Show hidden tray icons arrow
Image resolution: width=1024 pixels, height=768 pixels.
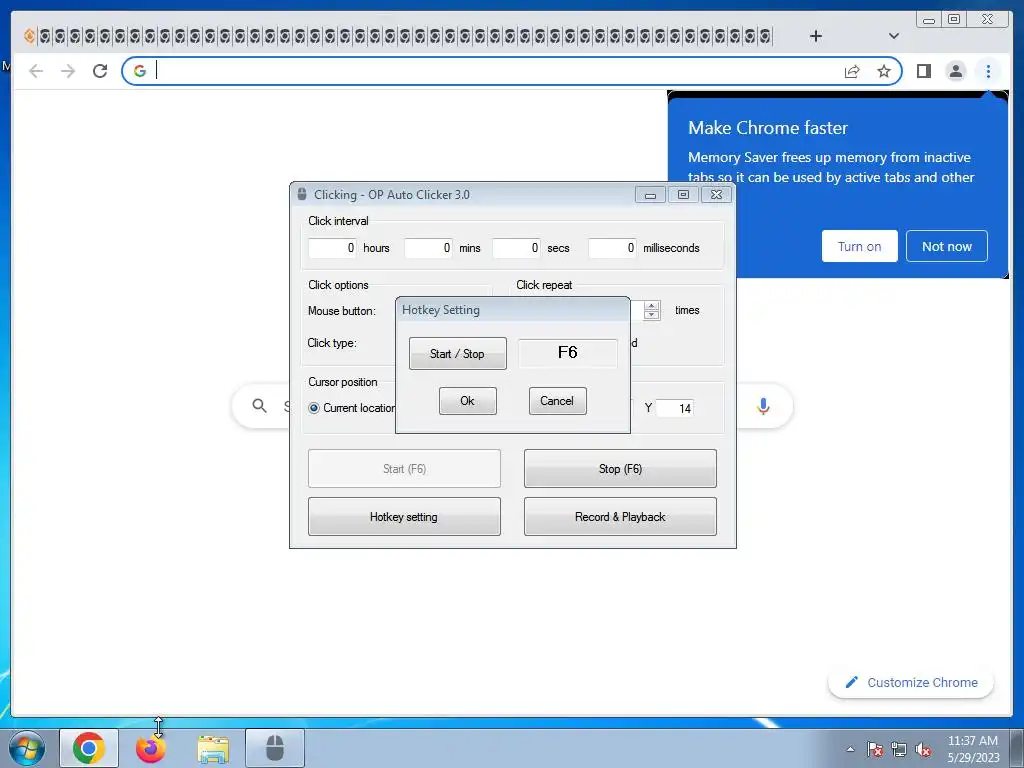[850, 749]
